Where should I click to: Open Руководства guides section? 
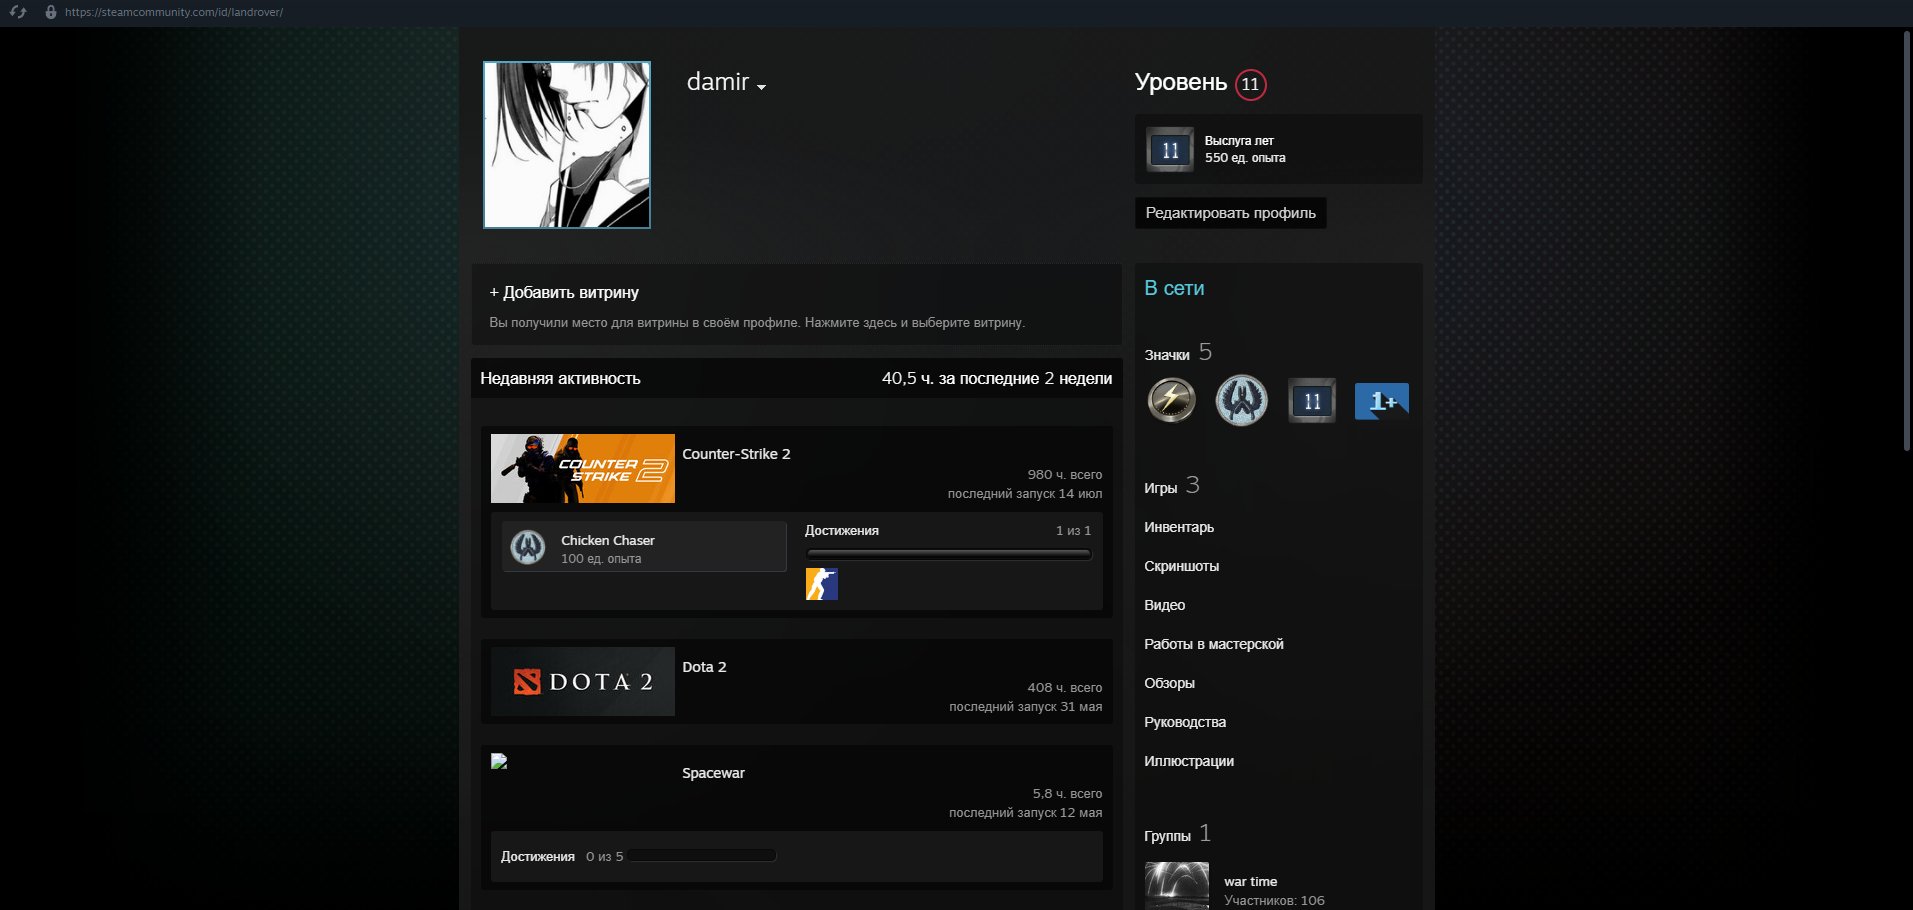1185,722
